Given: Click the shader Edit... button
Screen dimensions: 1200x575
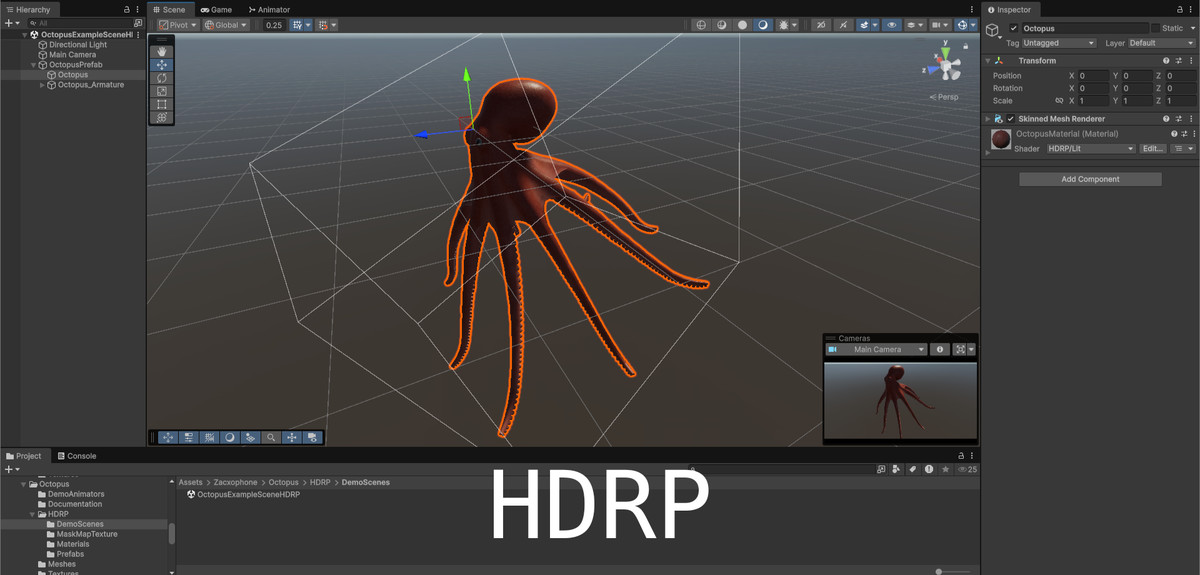Looking at the screenshot, I should (1153, 148).
